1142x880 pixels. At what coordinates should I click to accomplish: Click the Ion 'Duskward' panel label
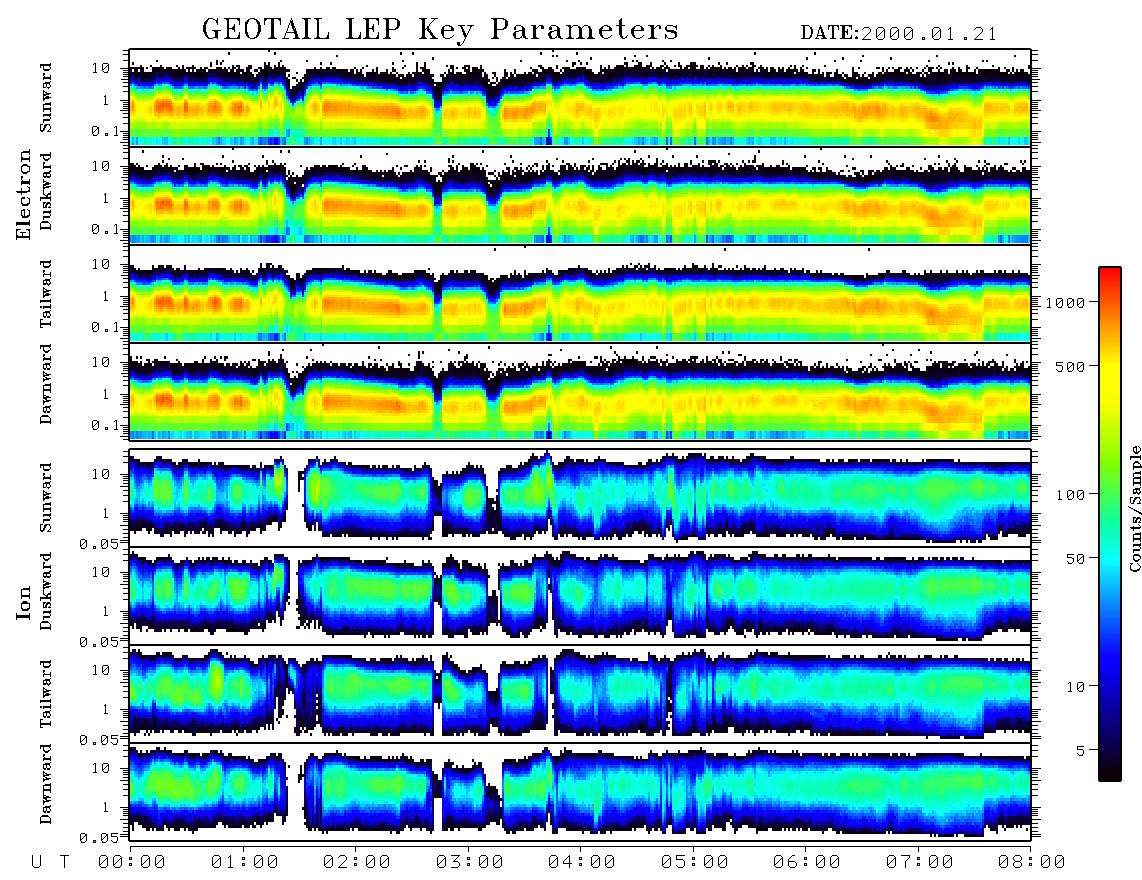point(46,591)
